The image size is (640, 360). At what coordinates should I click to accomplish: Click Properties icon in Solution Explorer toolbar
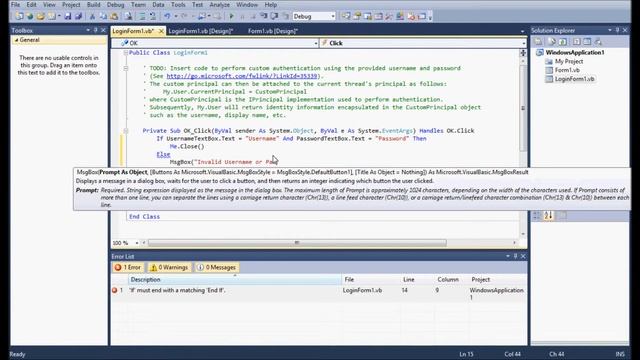point(538,42)
